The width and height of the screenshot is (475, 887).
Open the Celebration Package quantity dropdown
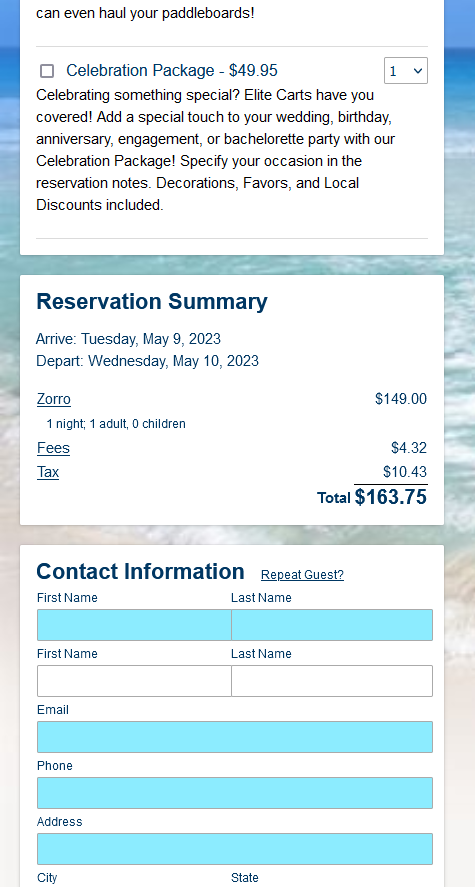click(405, 71)
